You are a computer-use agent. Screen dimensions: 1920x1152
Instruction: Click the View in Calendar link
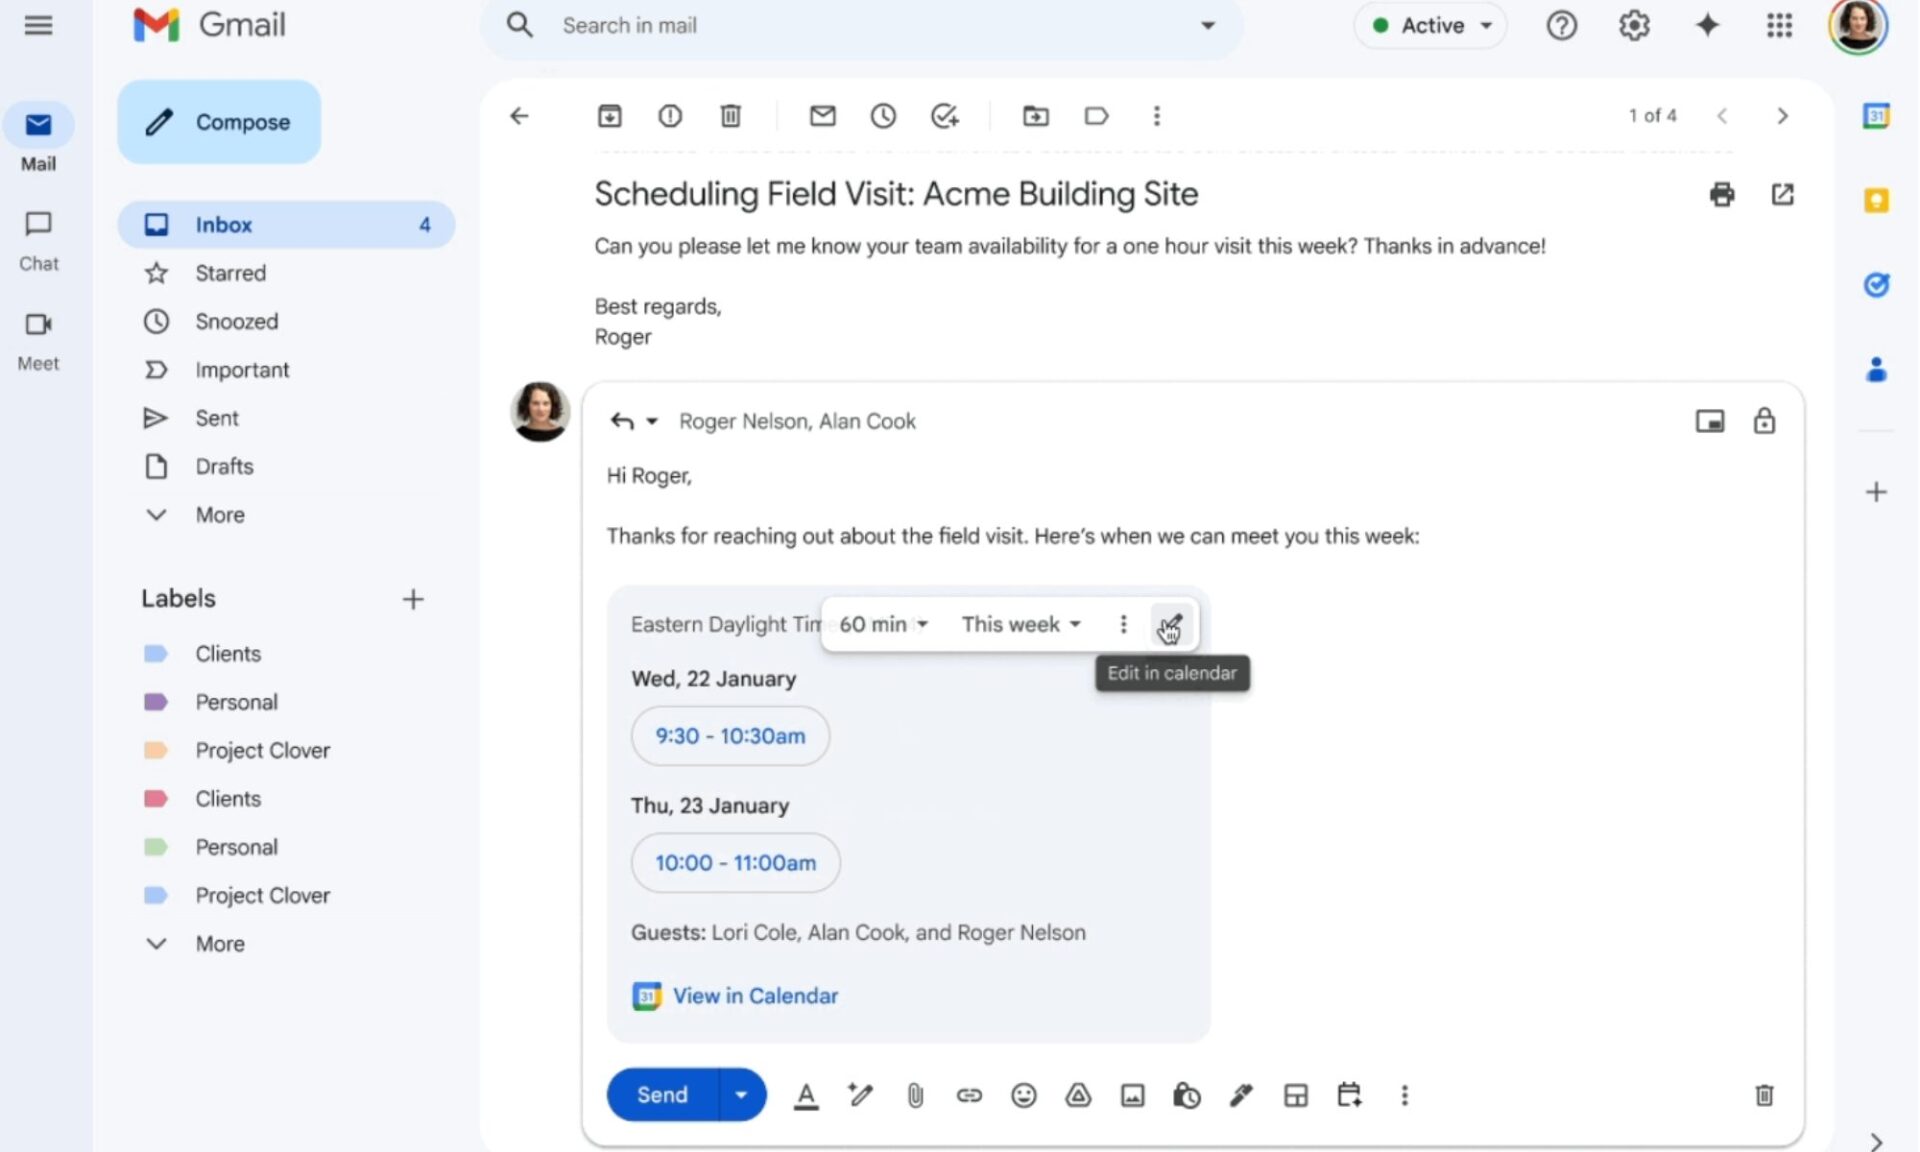click(x=755, y=996)
